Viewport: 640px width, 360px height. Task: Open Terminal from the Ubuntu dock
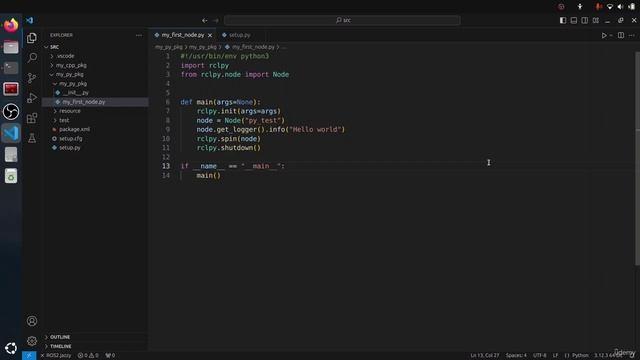point(11,68)
